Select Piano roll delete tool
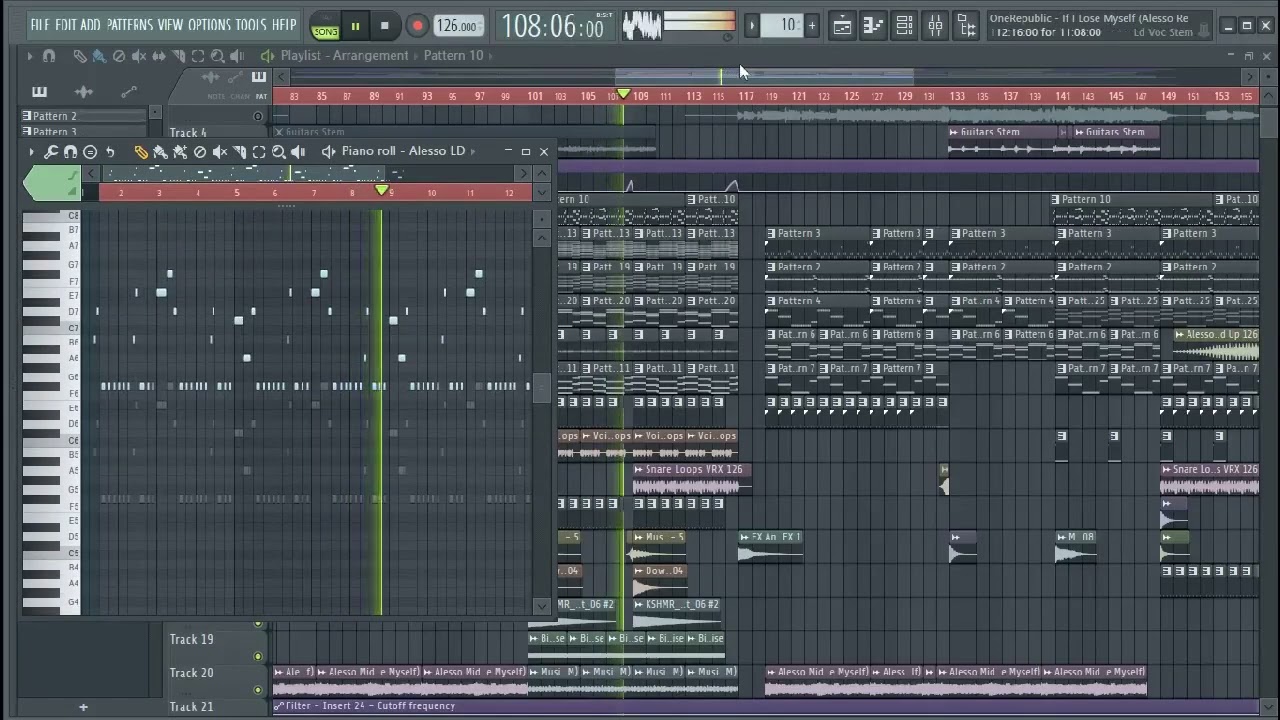The image size is (1280, 720). (x=200, y=152)
